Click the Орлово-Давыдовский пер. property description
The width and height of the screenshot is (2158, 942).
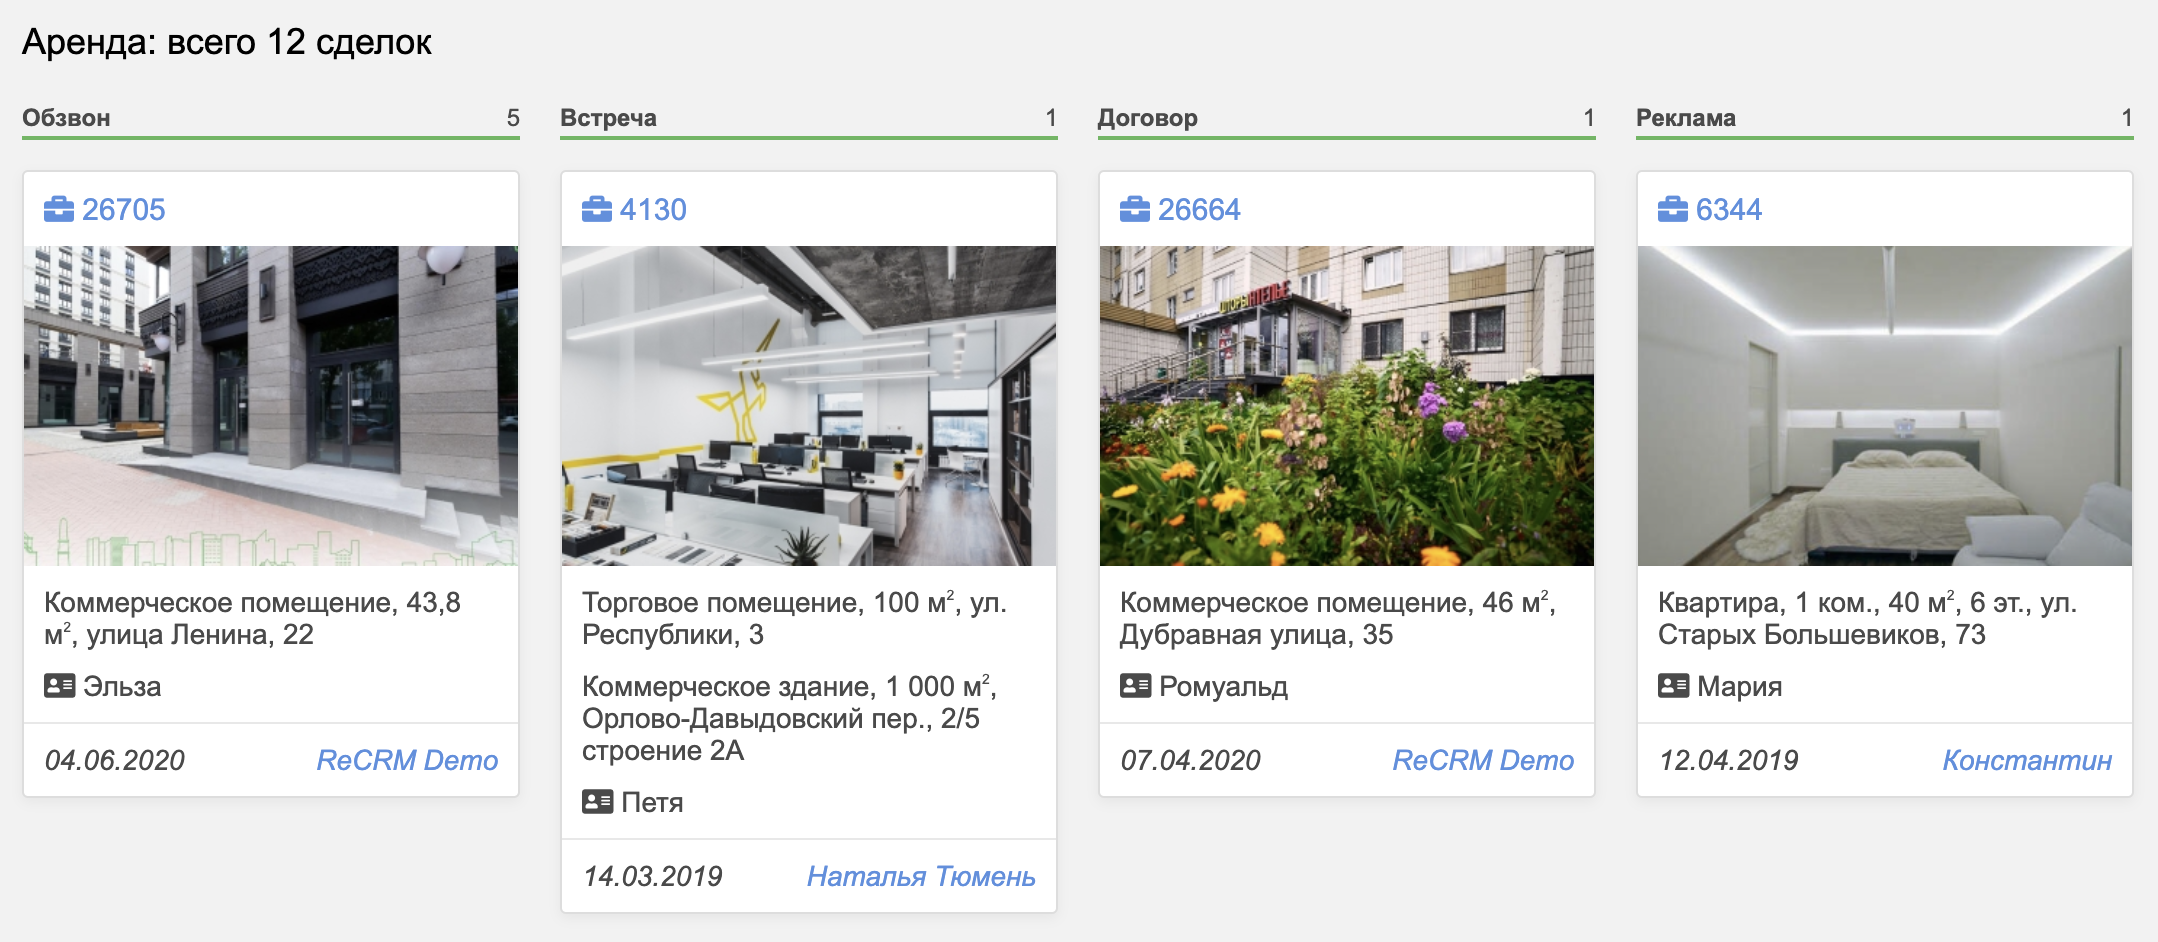click(x=789, y=718)
